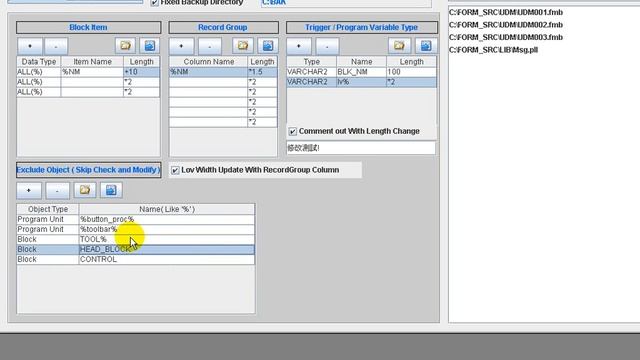Save icon in Block Item panel
640x360 pixels.
[150, 46]
